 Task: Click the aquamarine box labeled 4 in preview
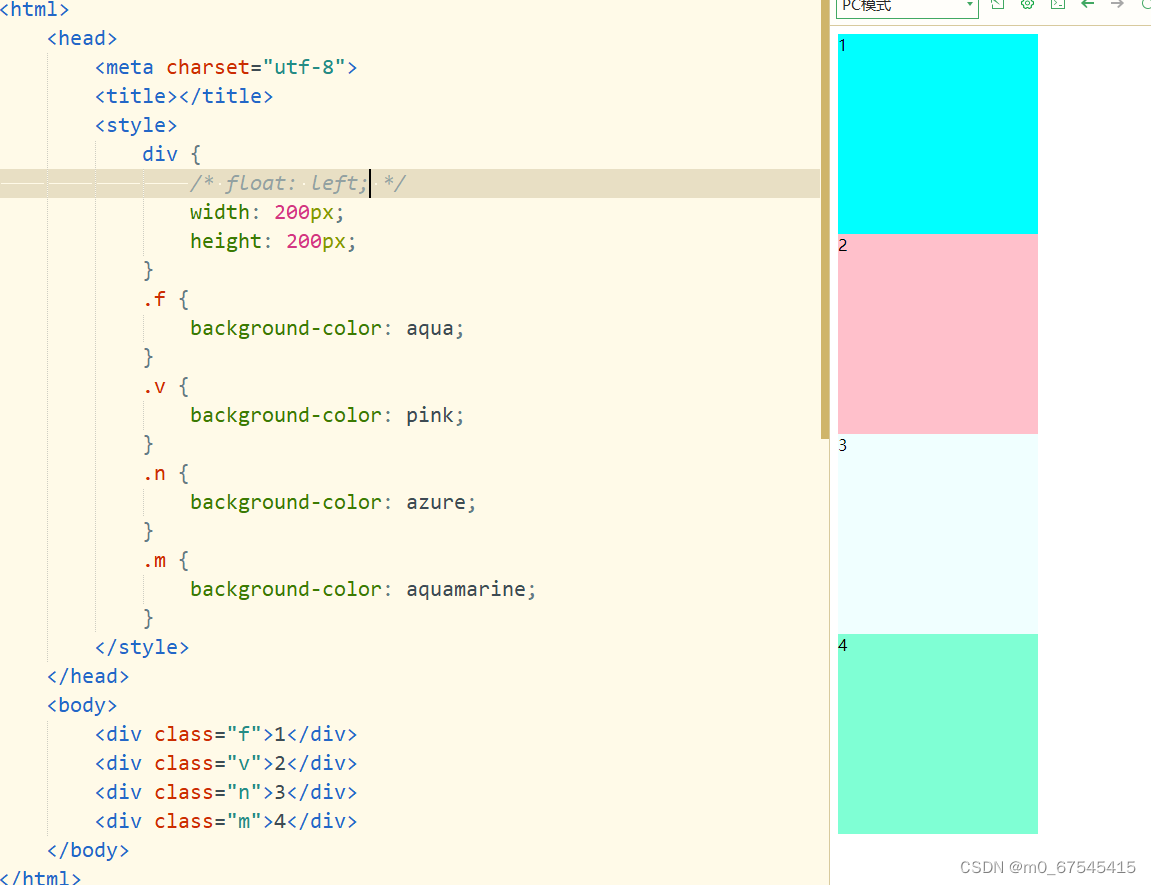click(937, 734)
